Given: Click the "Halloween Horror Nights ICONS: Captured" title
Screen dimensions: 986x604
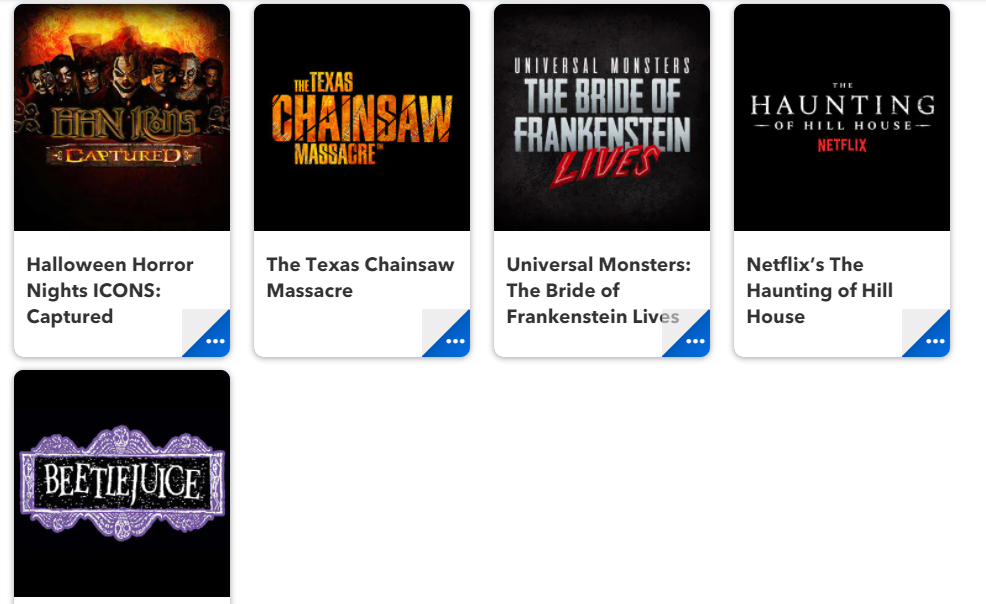Looking at the screenshot, I should tap(110, 290).
